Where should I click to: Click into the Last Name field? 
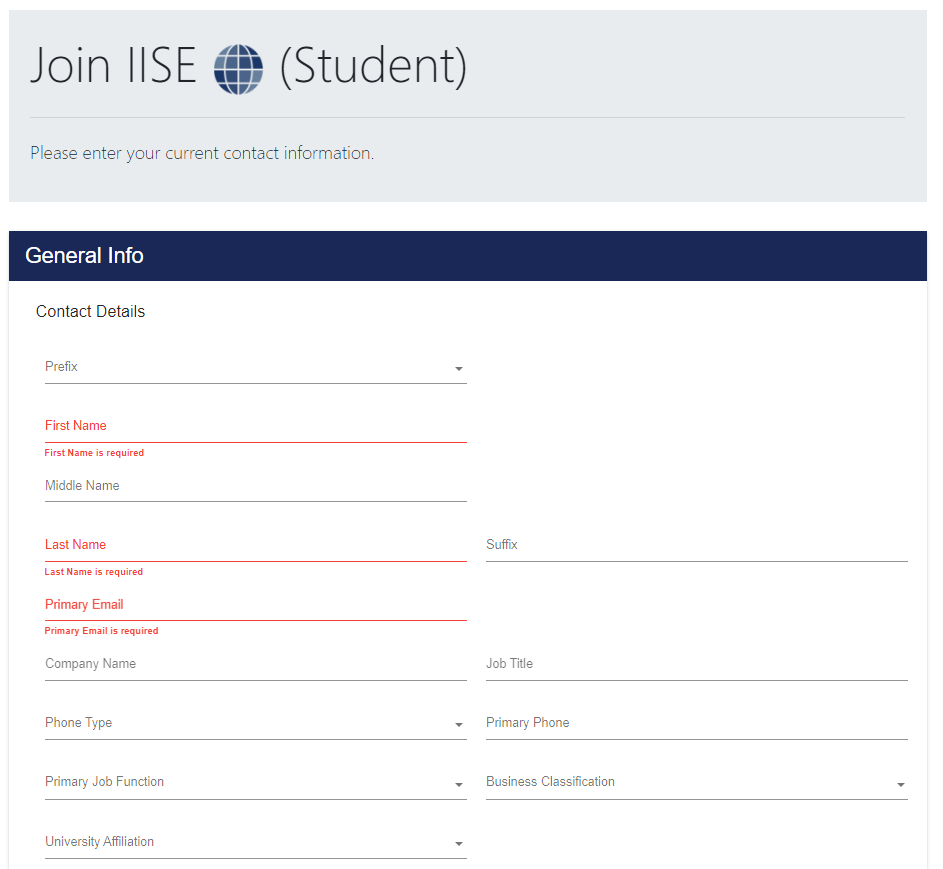click(256, 545)
